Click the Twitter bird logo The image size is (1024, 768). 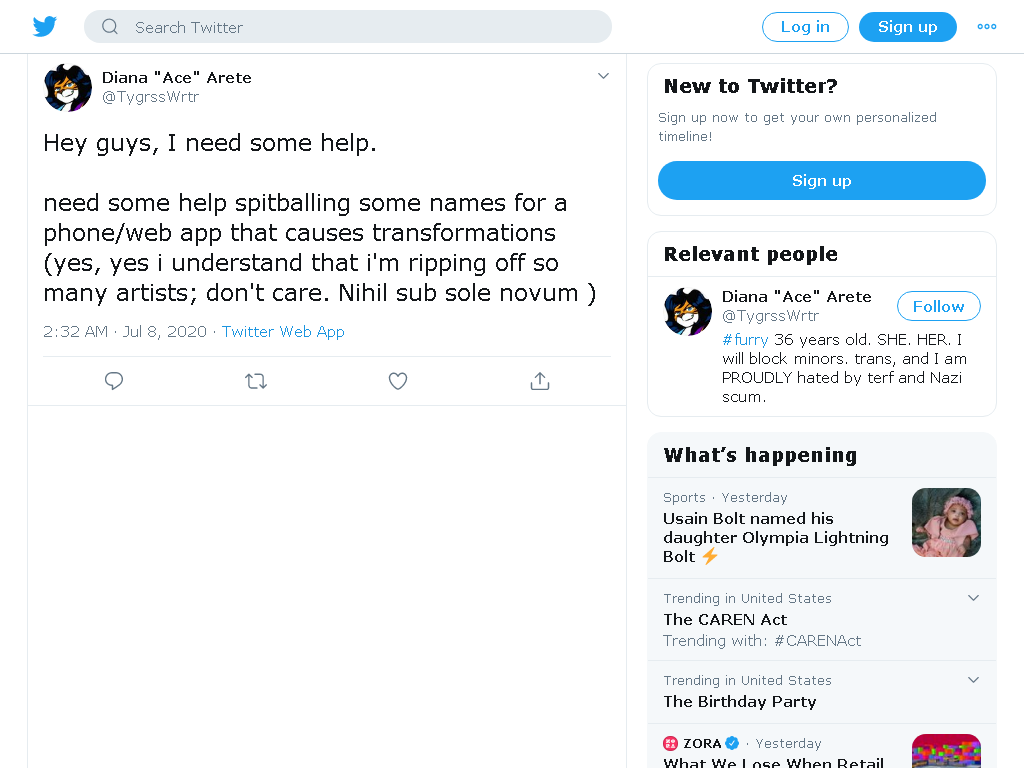point(44,27)
